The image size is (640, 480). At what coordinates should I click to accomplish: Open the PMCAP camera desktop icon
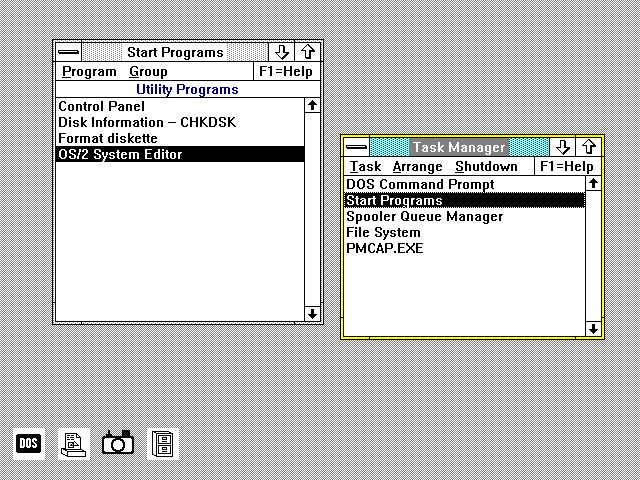(118, 442)
